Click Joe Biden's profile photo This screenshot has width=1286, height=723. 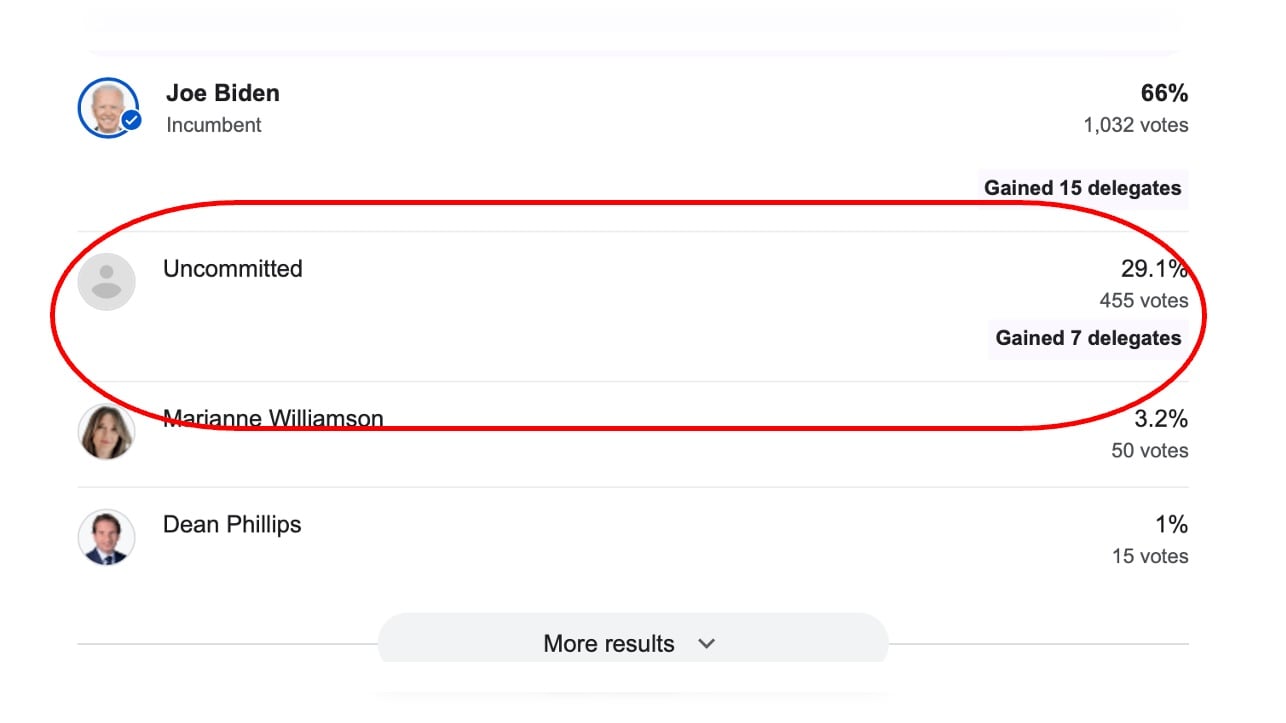[x=107, y=107]
